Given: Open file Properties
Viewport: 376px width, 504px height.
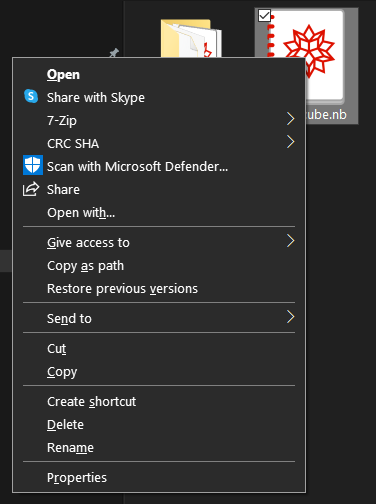Looking at the screenshot, I should (159, 478).
